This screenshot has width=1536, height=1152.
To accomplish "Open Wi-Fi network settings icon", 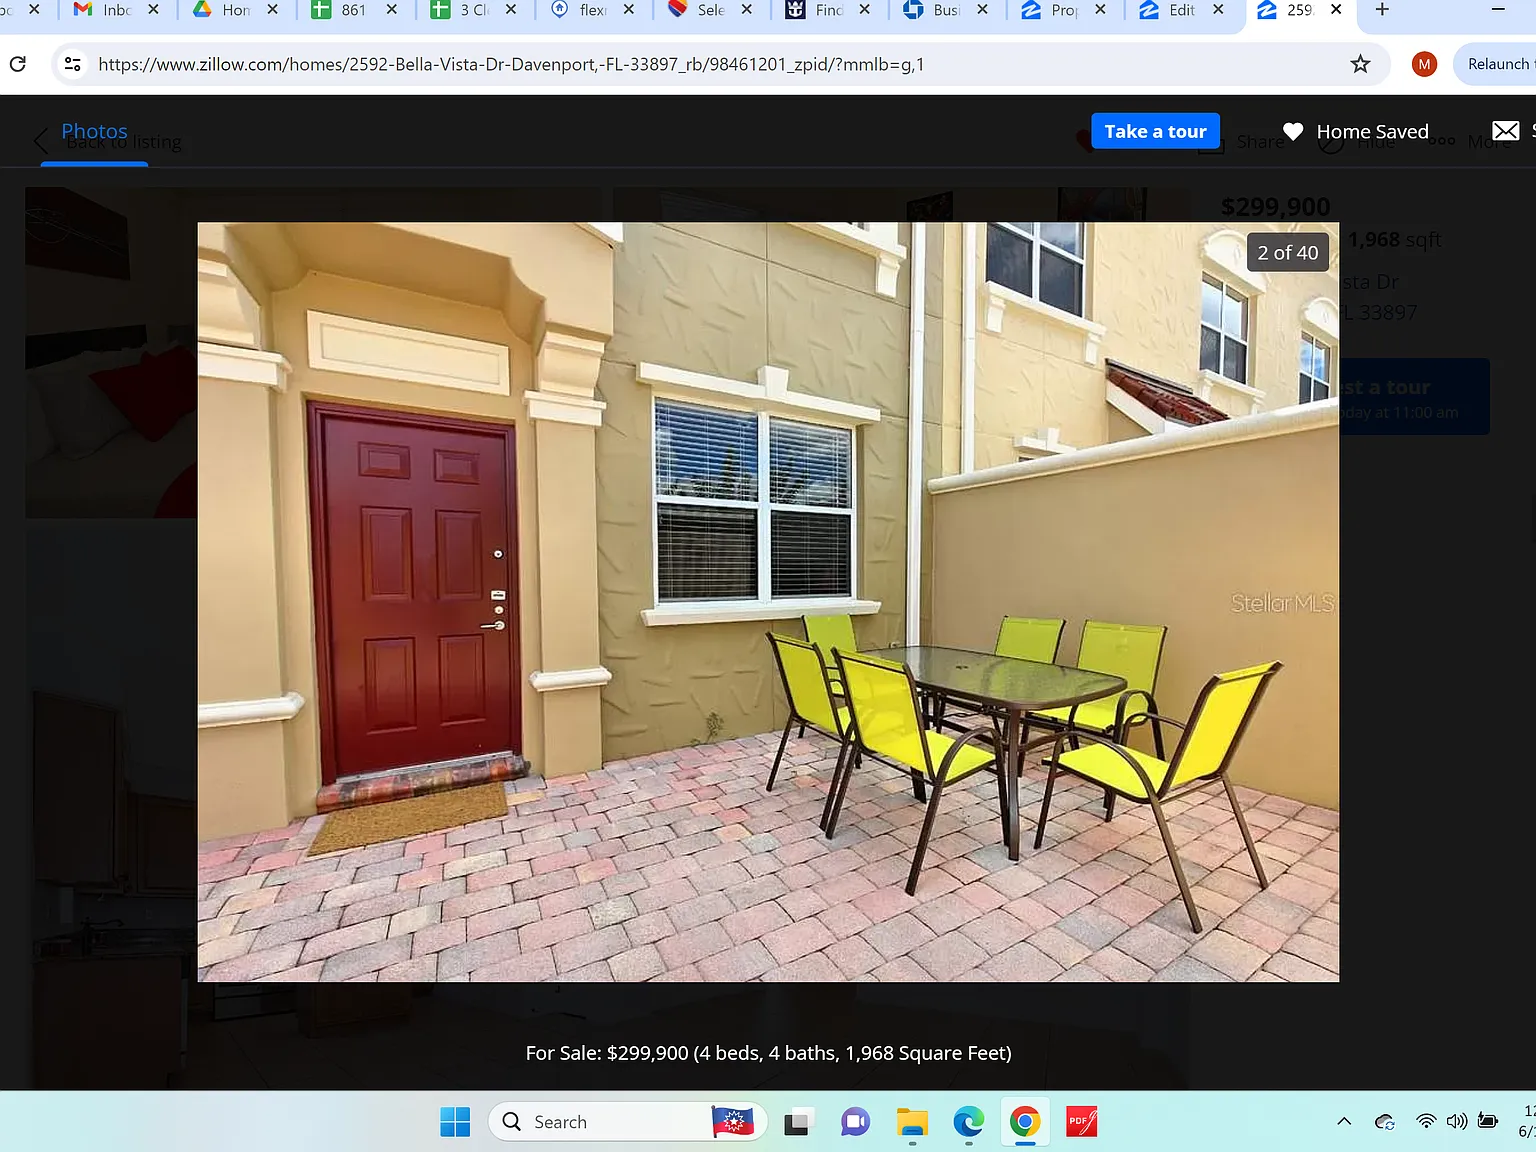I will coord(1426,1121).
